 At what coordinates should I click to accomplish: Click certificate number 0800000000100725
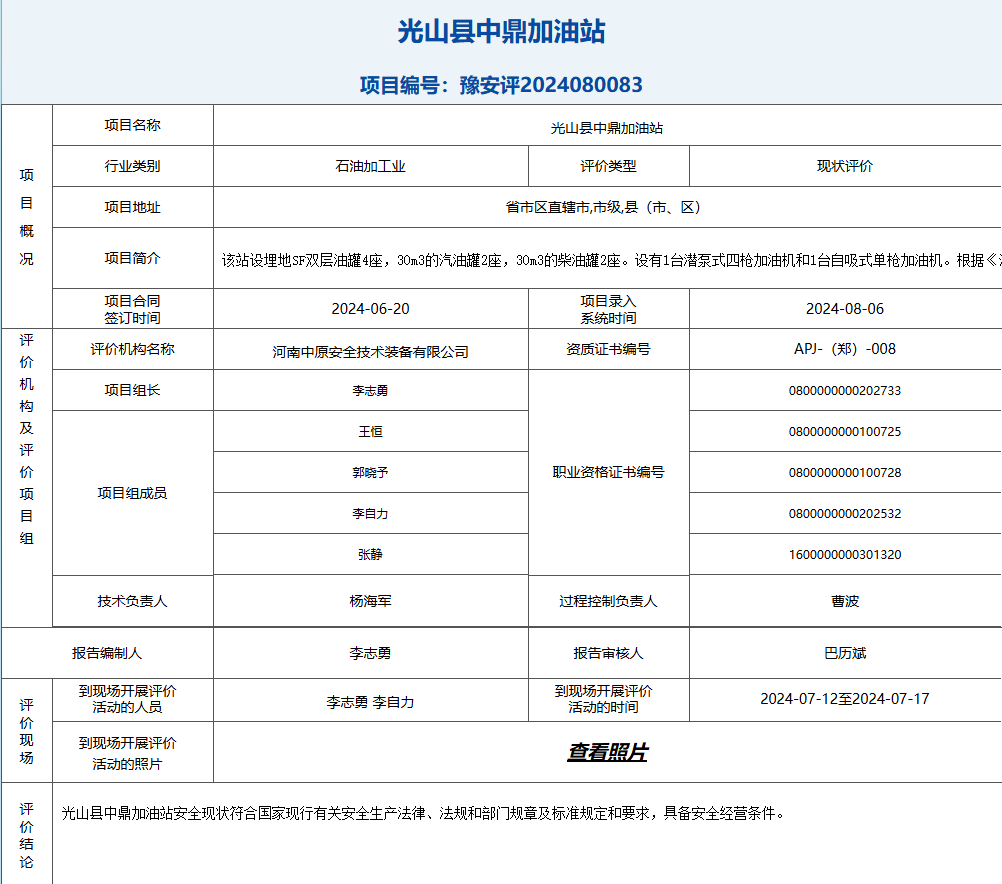coord(845,431)
